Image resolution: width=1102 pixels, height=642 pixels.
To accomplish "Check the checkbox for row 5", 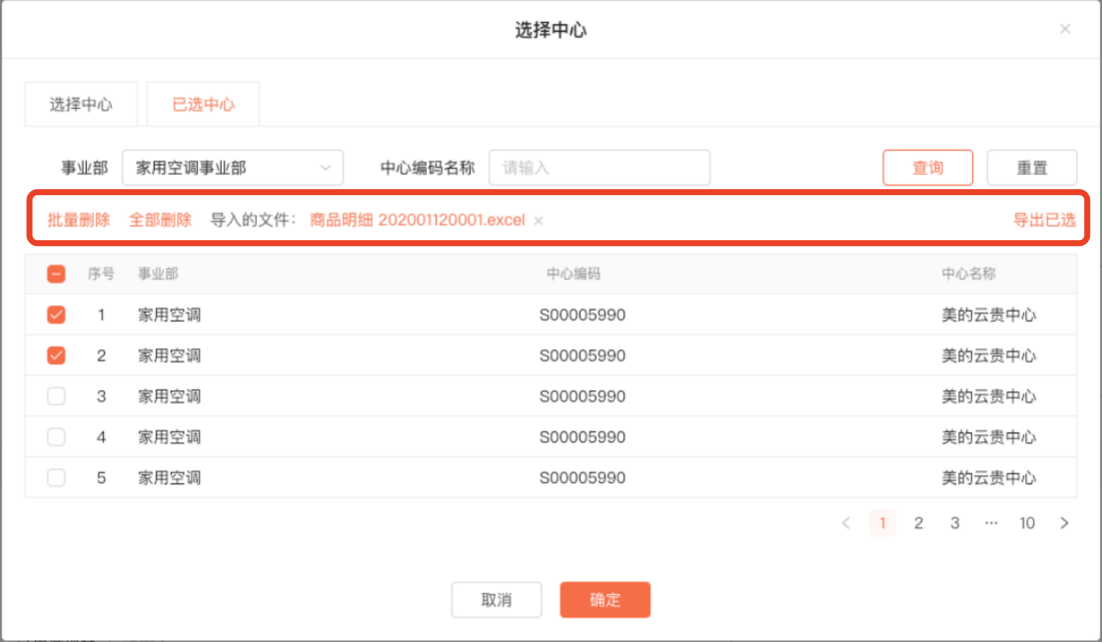I will [x=56, y=477].
